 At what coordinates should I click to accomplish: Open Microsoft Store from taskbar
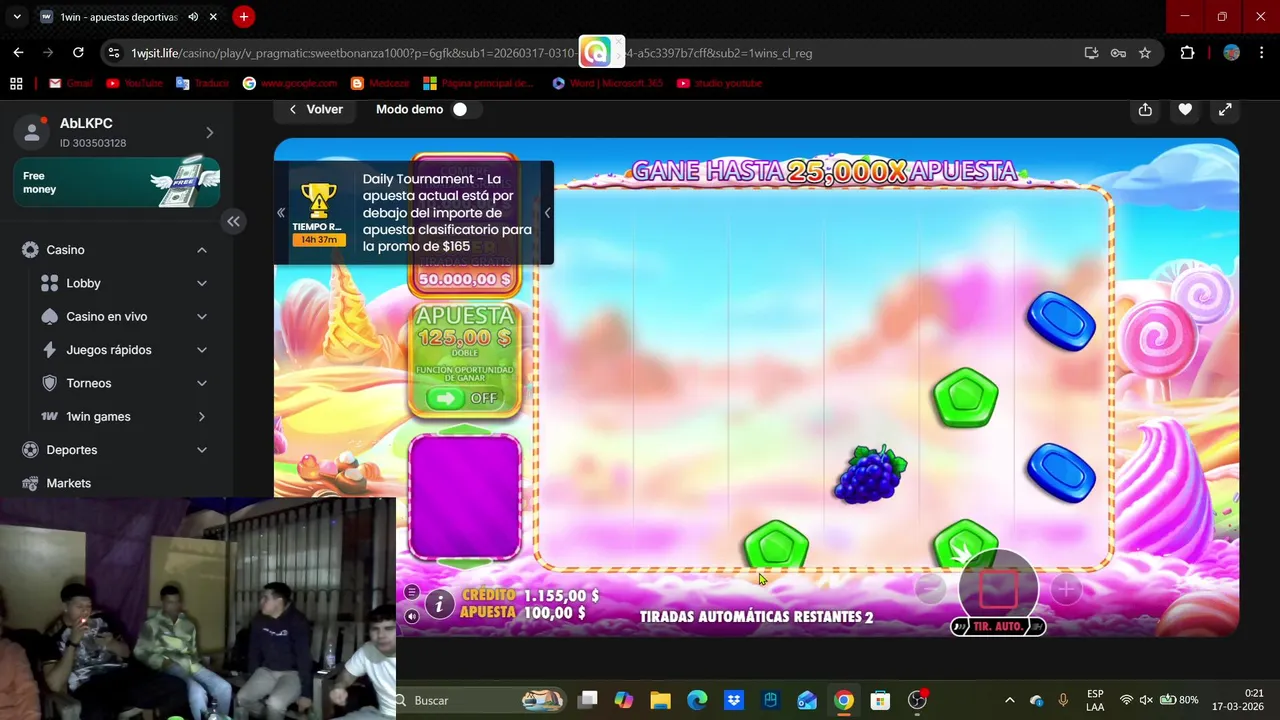tap(880, 700)
